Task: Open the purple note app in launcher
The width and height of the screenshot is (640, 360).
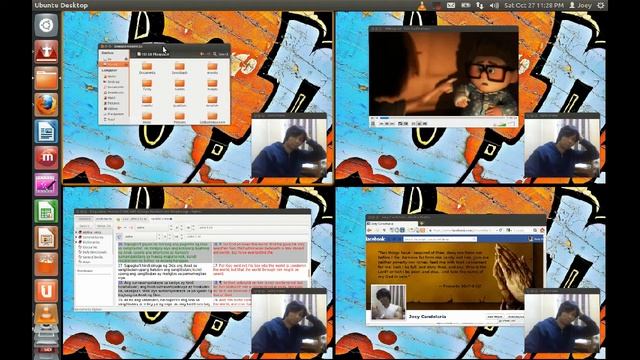Action: point(46,184)
